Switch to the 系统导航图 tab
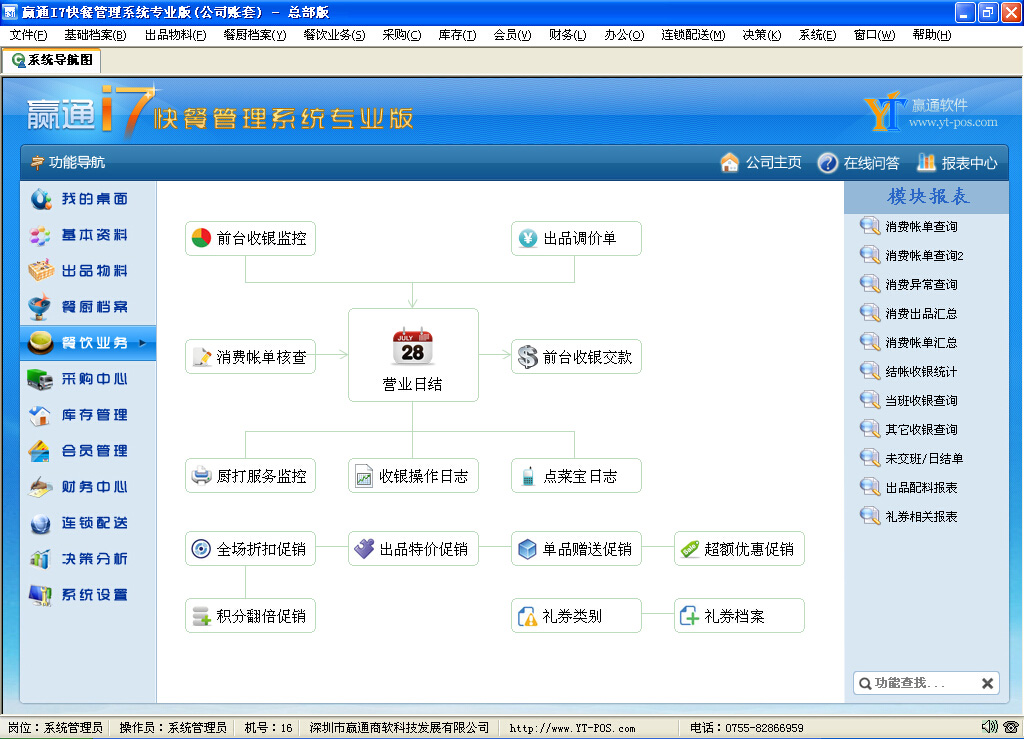 click(x=52, y=60)
